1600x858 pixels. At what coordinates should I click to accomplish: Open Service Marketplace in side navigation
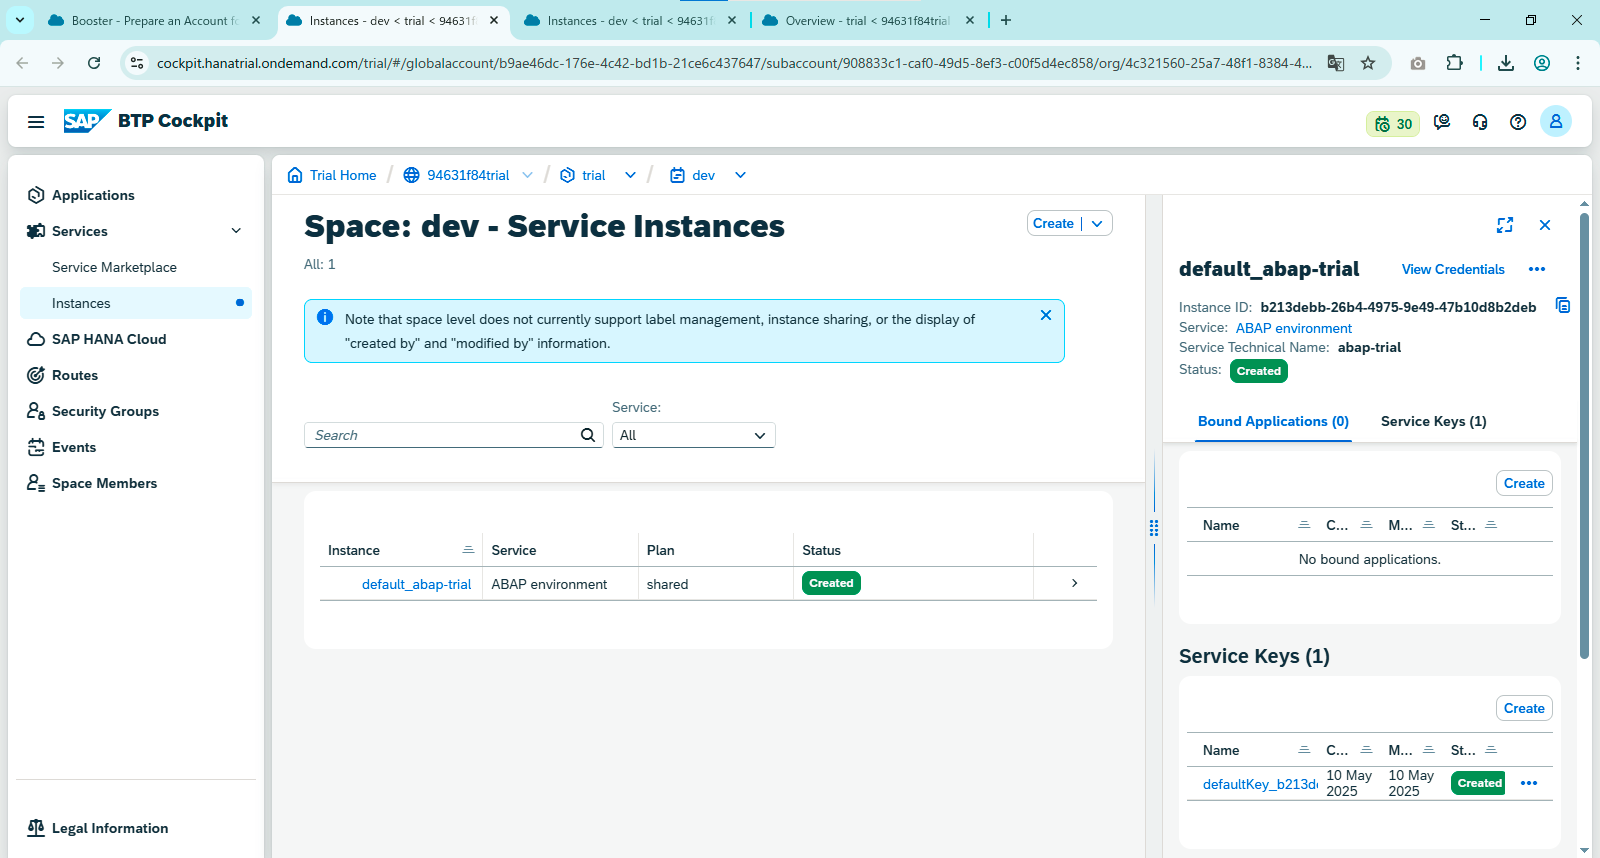114,267
